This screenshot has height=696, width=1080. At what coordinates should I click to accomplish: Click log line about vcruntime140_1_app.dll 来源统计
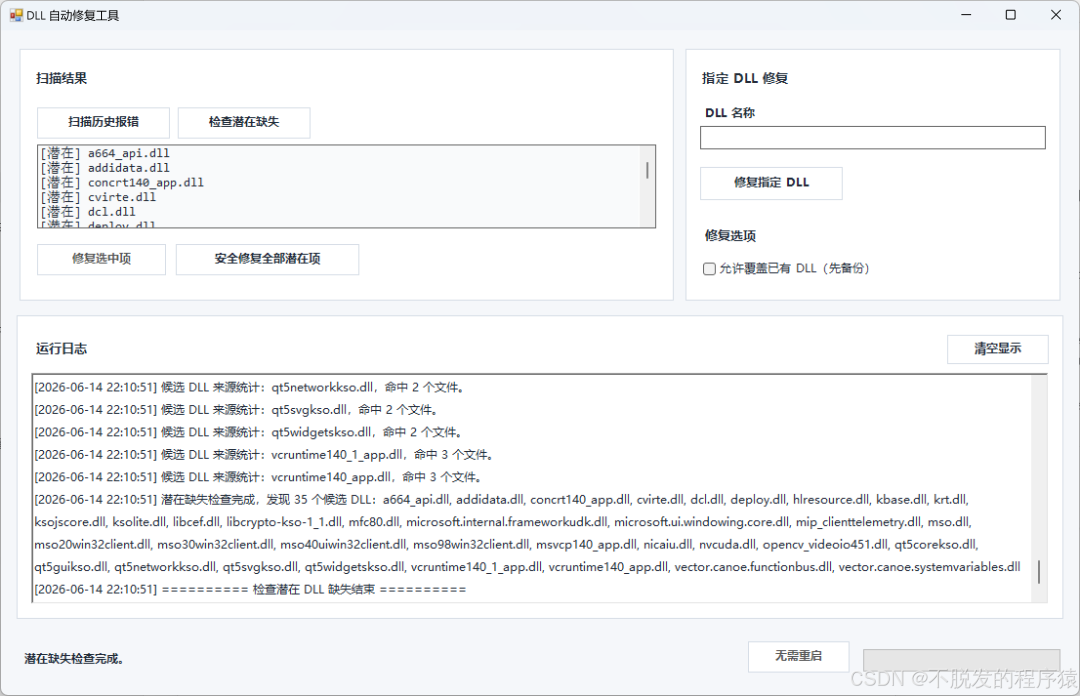coord(265,455)
